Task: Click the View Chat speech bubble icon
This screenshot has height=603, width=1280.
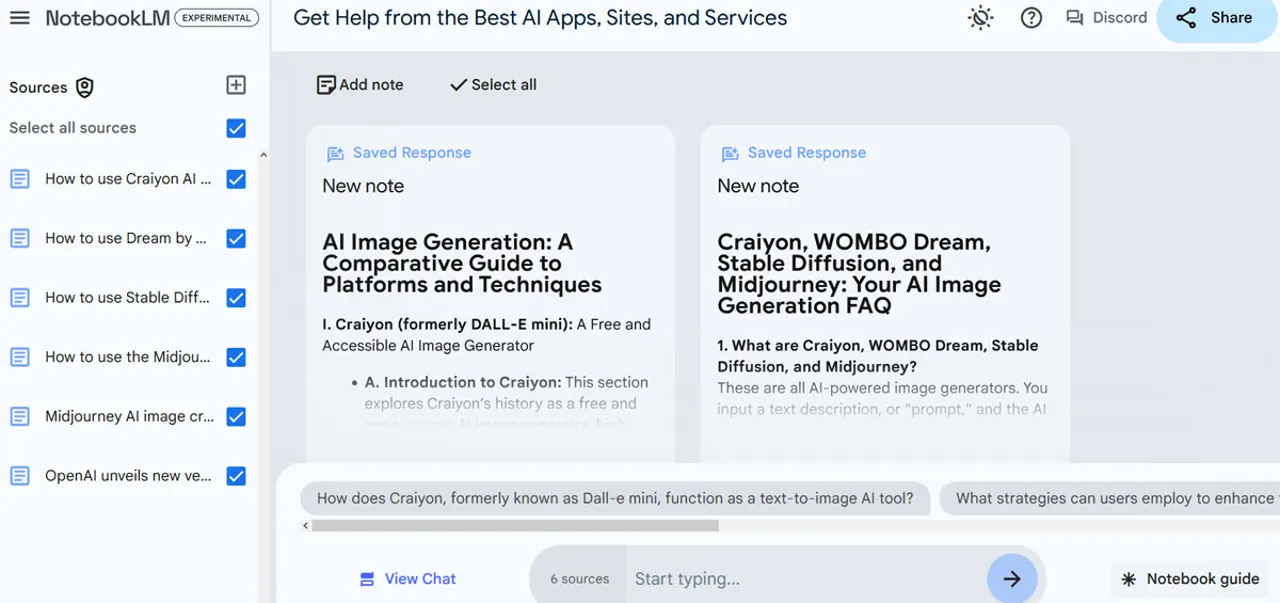Action: (x=367, y=578)
